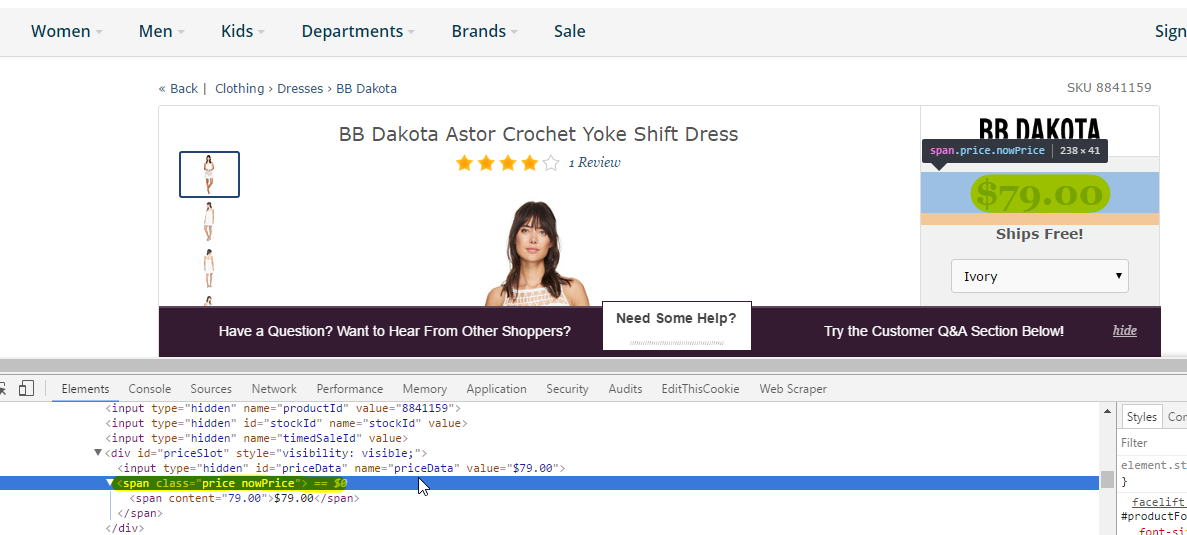Switch to the Sources tab
Screen dimensions: 1187x535
click(x=211, y=389)
